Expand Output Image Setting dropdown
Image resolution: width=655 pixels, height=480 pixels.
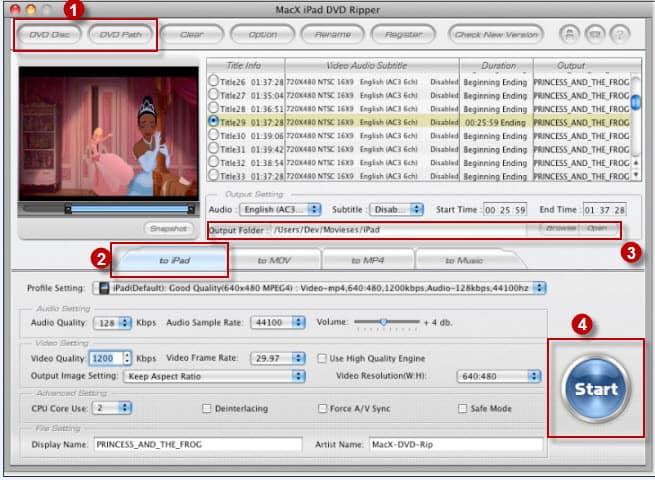coord(215,376)
